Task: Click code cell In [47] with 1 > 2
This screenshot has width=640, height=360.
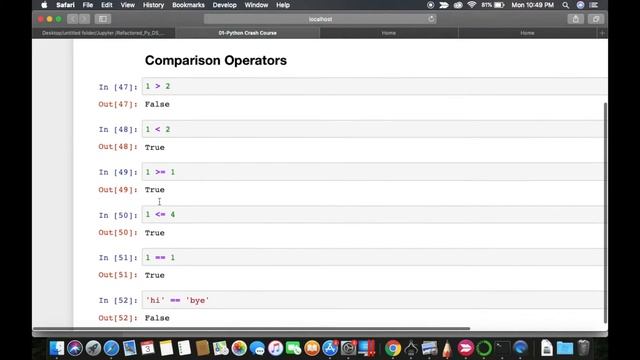Action: [x=374, y=87]
